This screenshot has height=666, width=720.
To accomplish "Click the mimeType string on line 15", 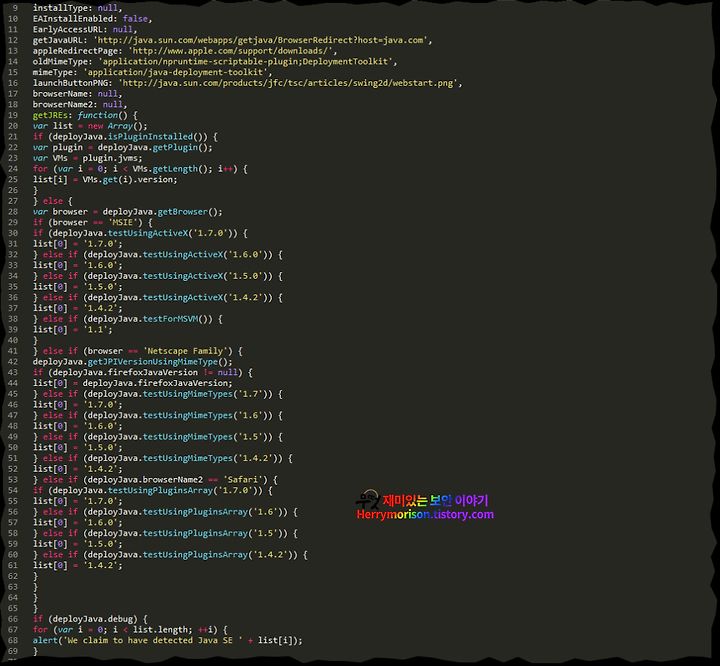I will 175,72.
